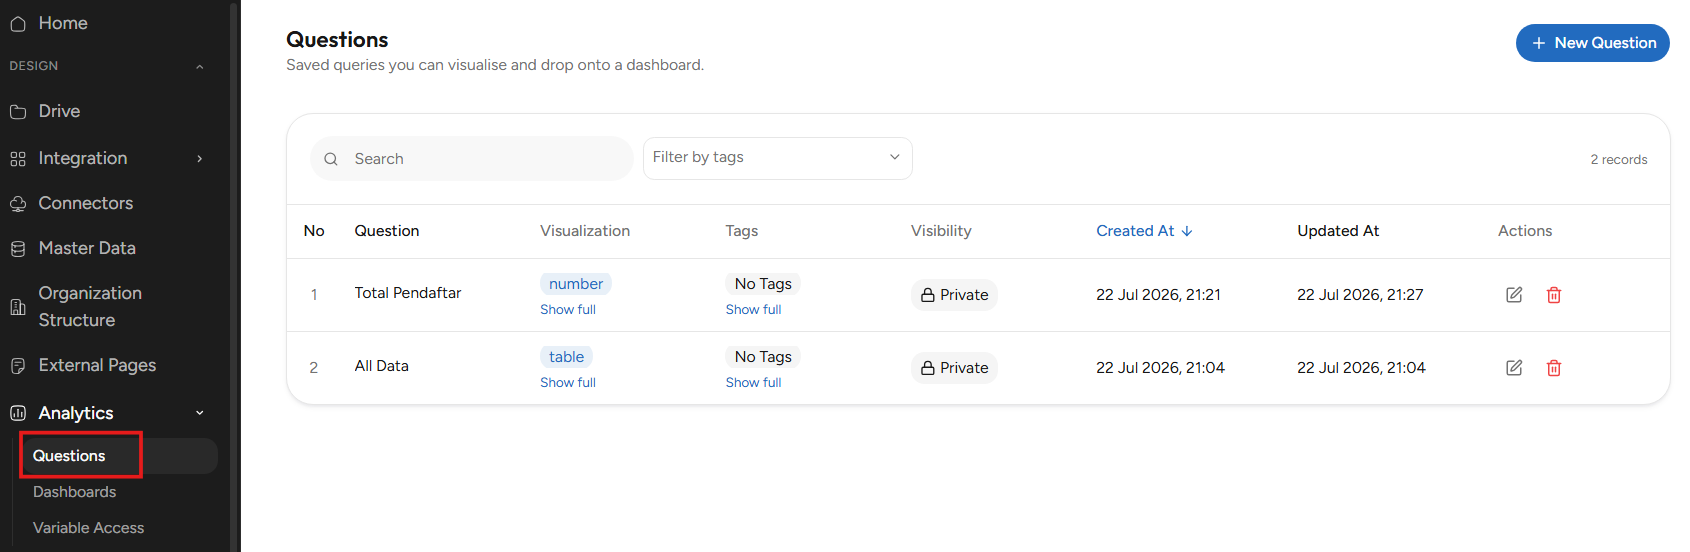Click the sidebar vertical scrollbar
The image size is (1690, 552).
(x=234, y=276)
